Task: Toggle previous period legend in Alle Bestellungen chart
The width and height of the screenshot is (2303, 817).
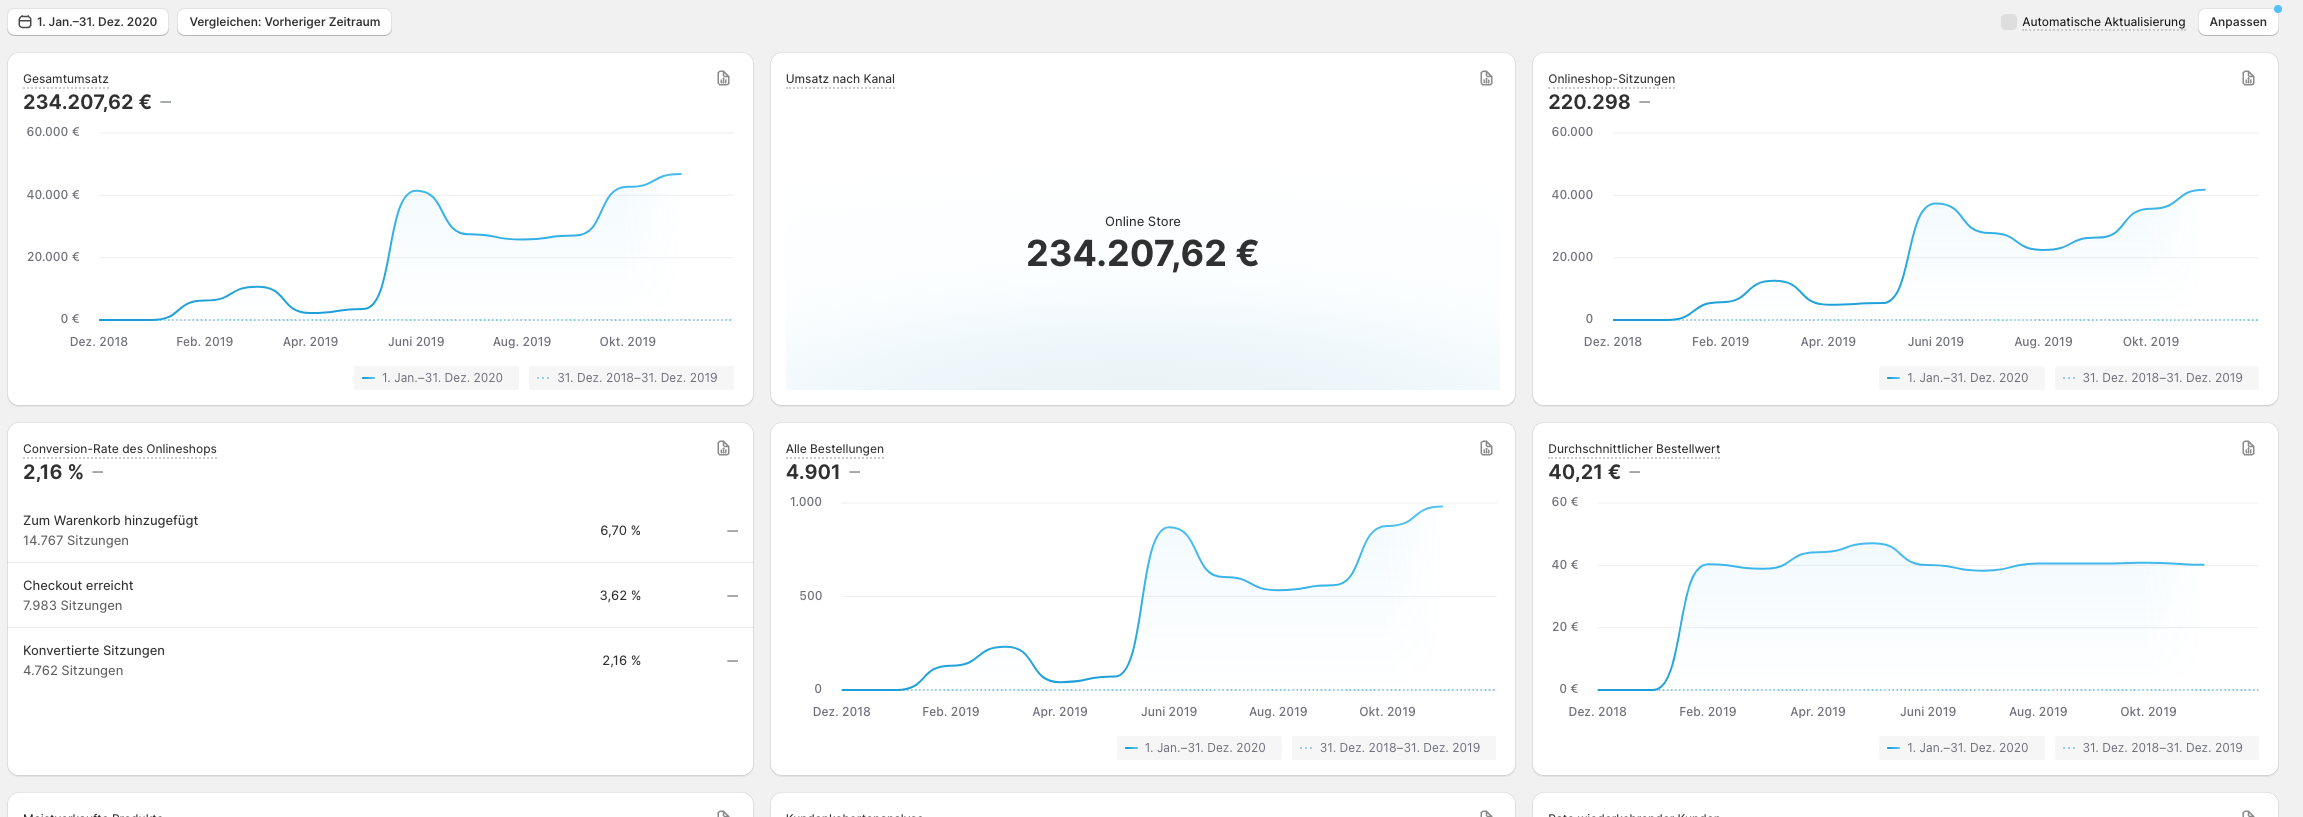Action: click(1392, 748)
